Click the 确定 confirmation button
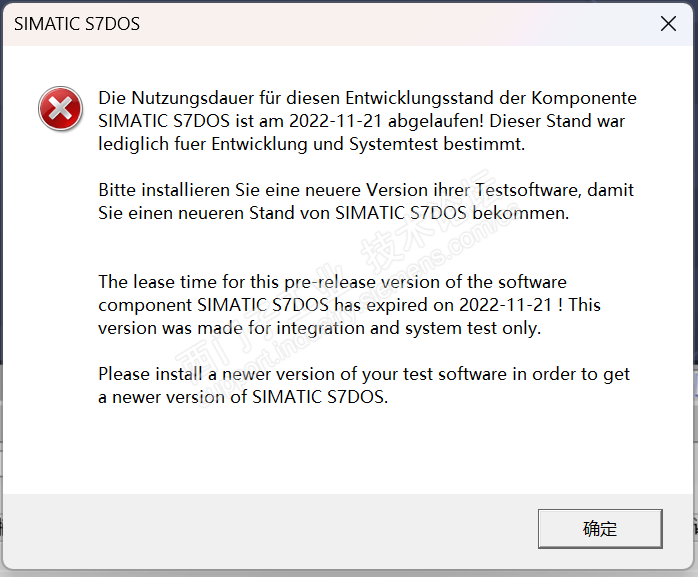The image size is (698, 577). coord(600,529)
